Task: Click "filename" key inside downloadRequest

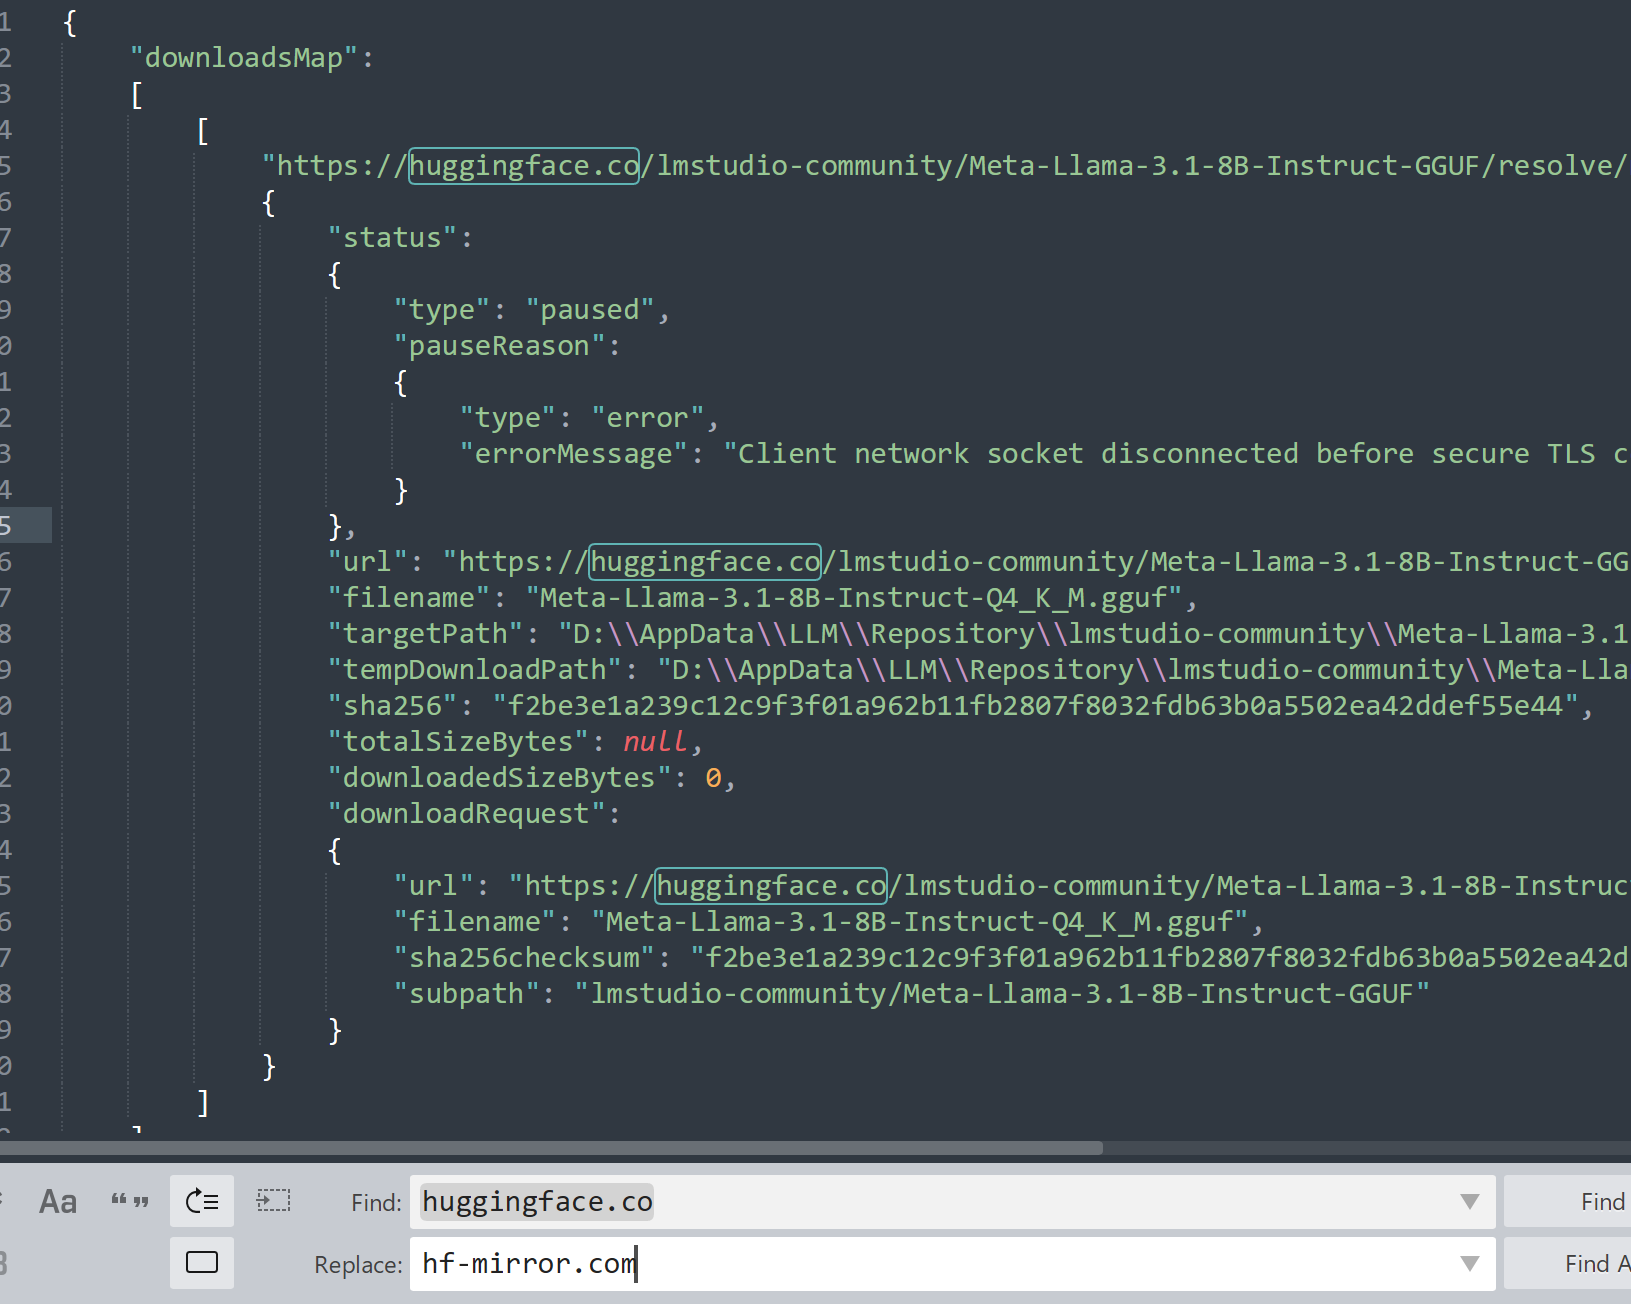Action: coord(475,922)
